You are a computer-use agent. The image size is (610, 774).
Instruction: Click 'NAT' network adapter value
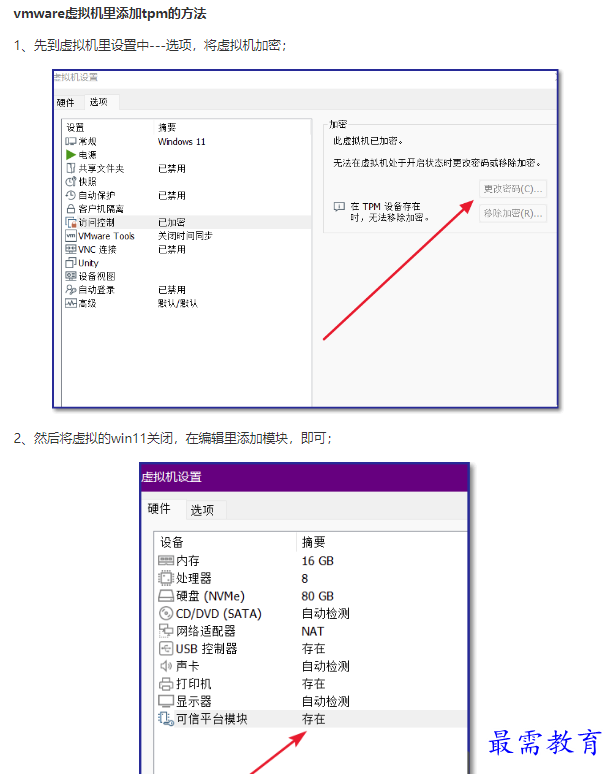(312, 631)
